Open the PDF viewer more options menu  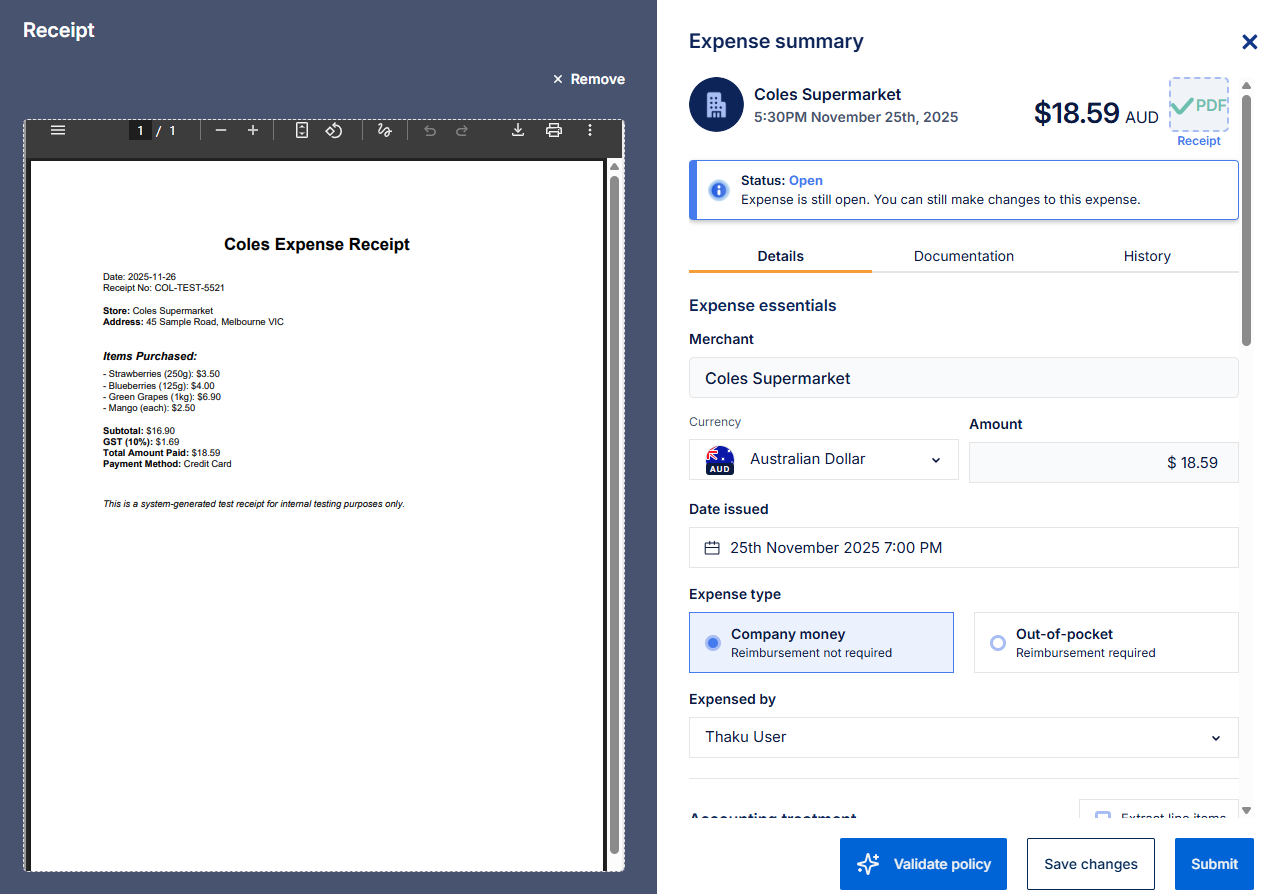tap(590, 130)
